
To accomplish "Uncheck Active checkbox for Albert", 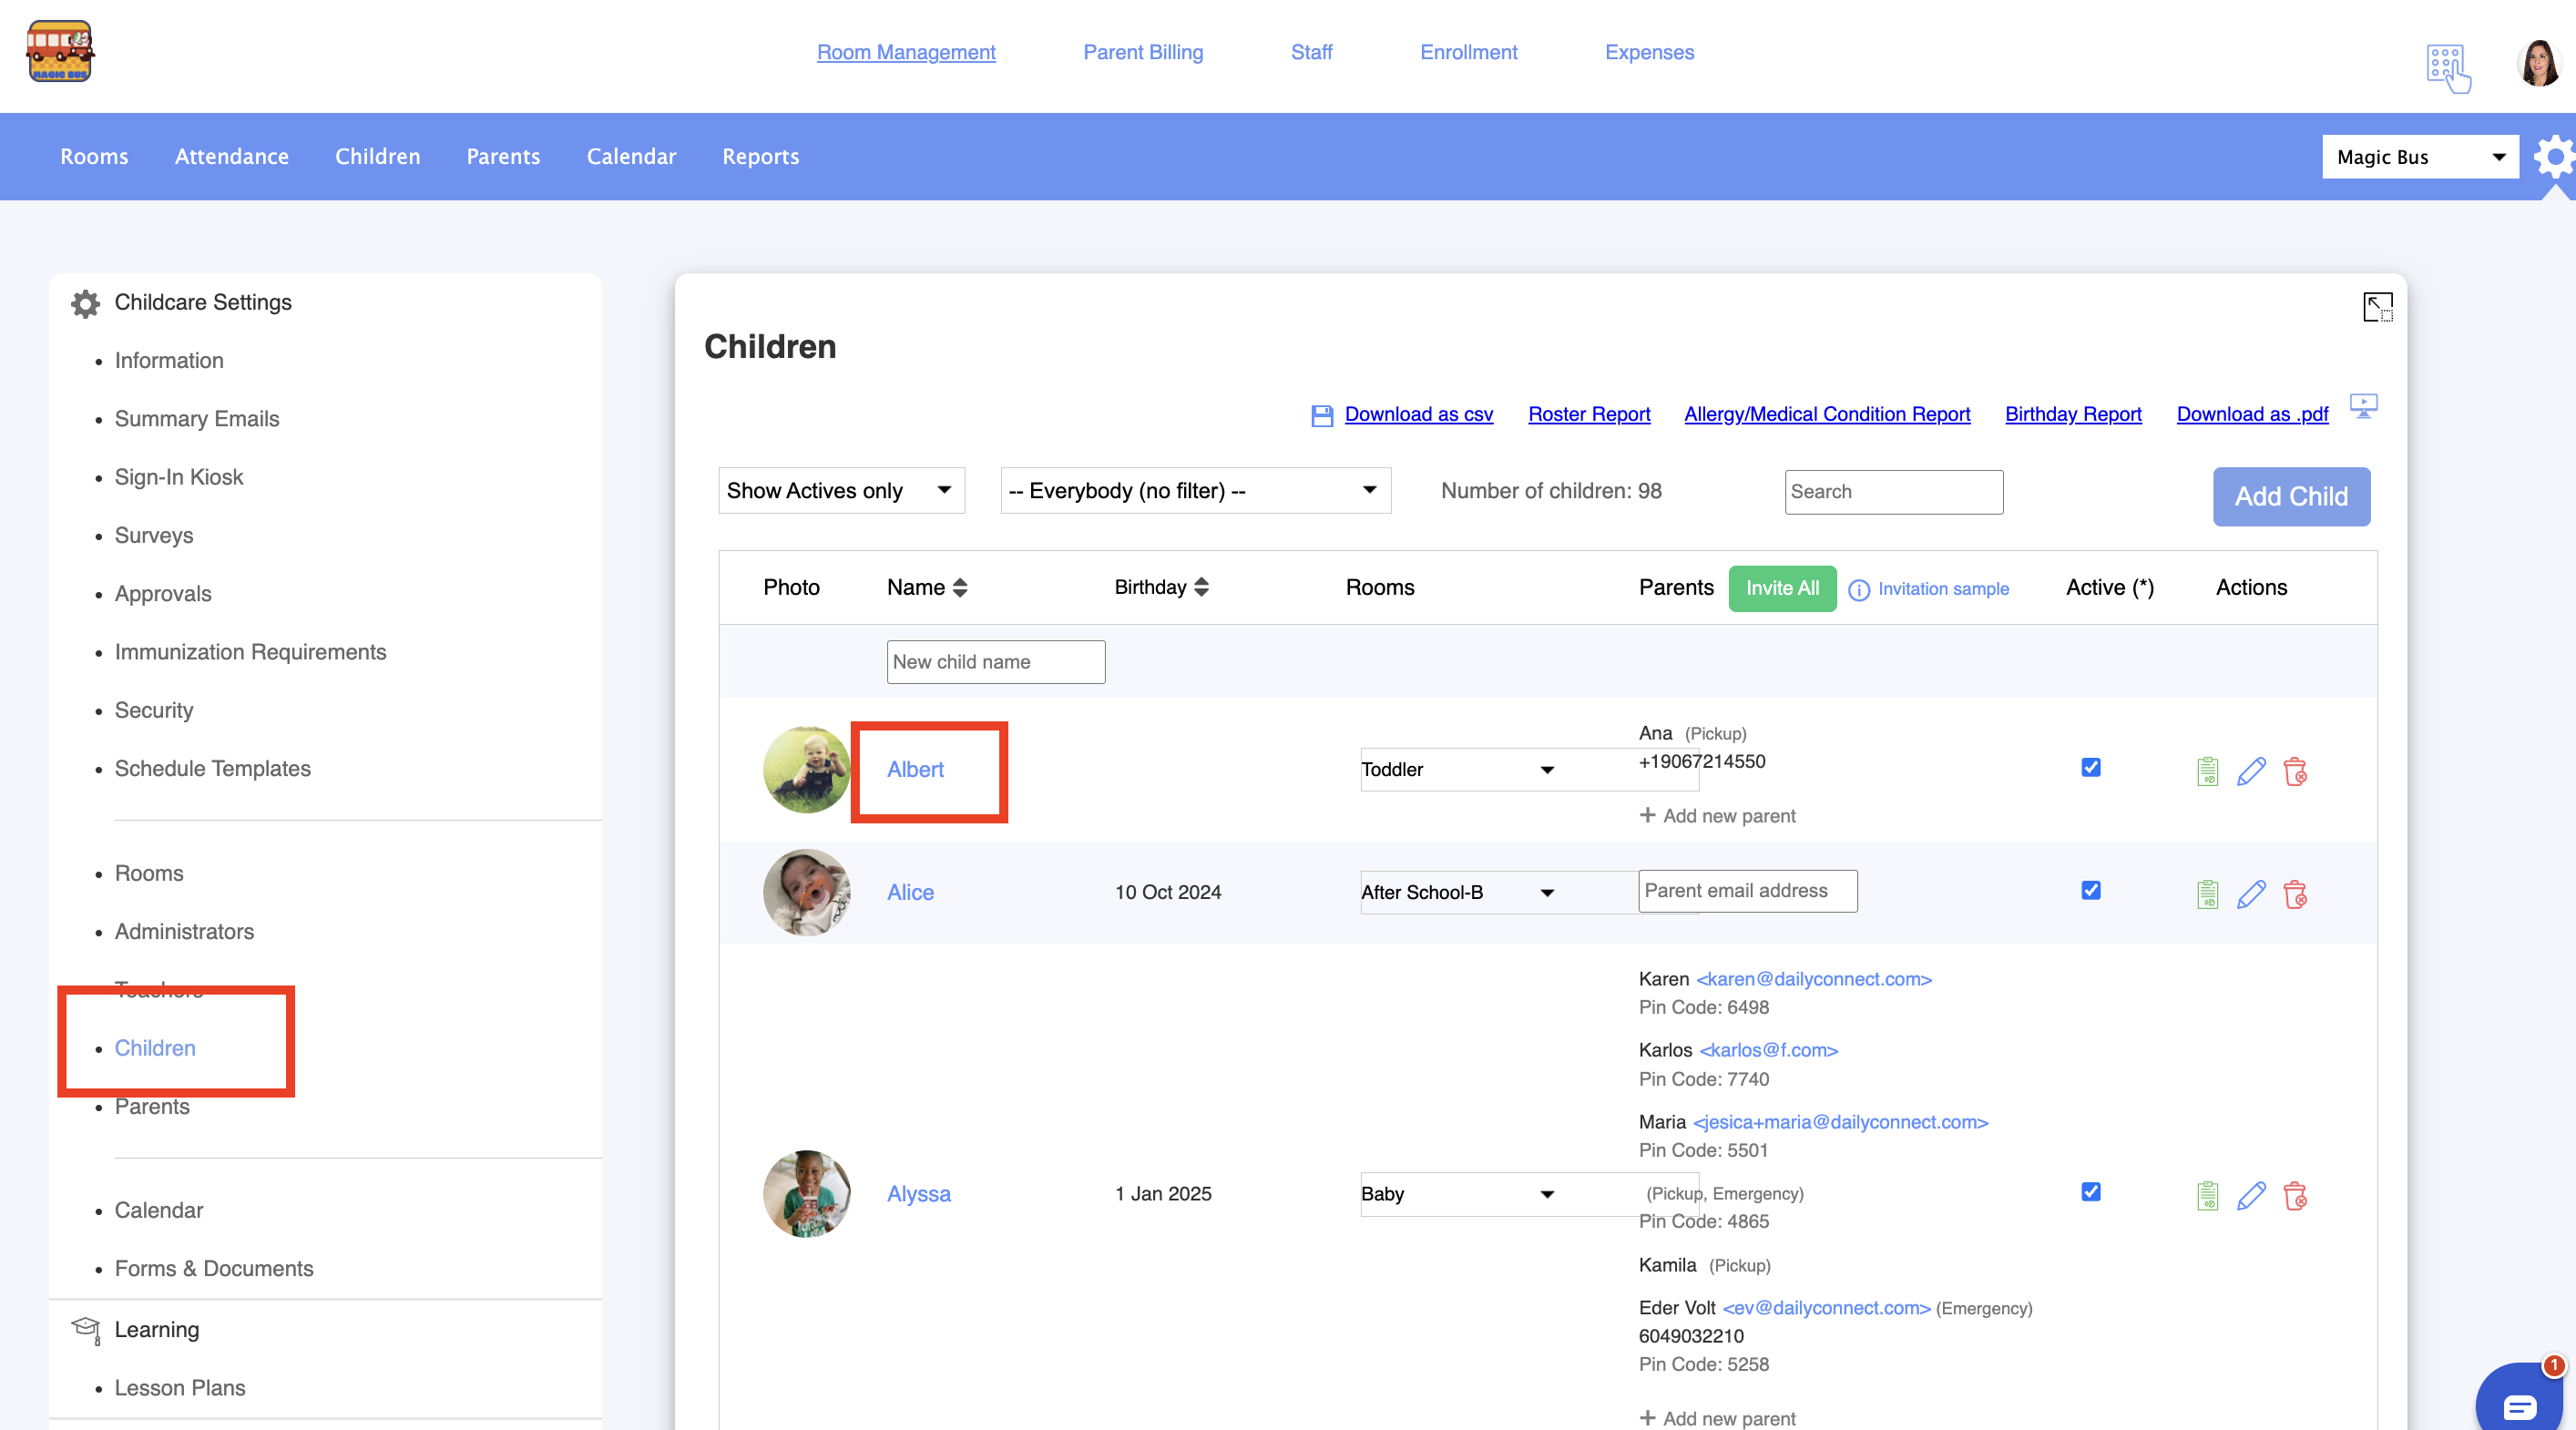I will coord(2090,767).
